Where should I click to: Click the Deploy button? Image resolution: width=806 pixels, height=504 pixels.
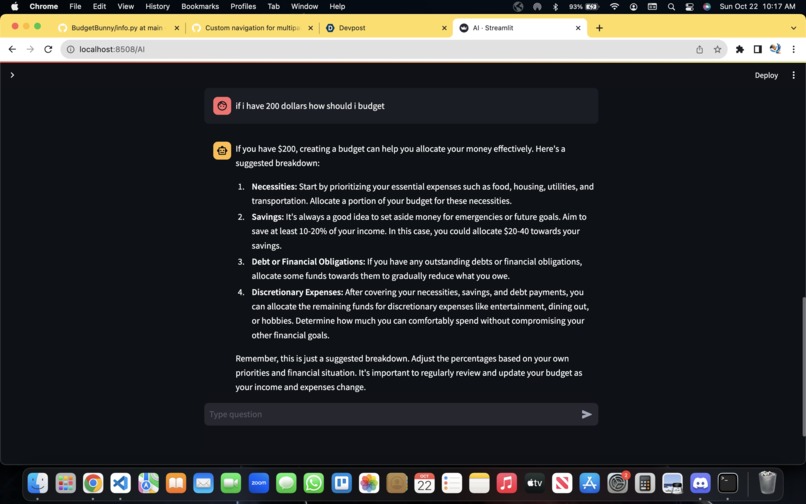pos(766,75)
